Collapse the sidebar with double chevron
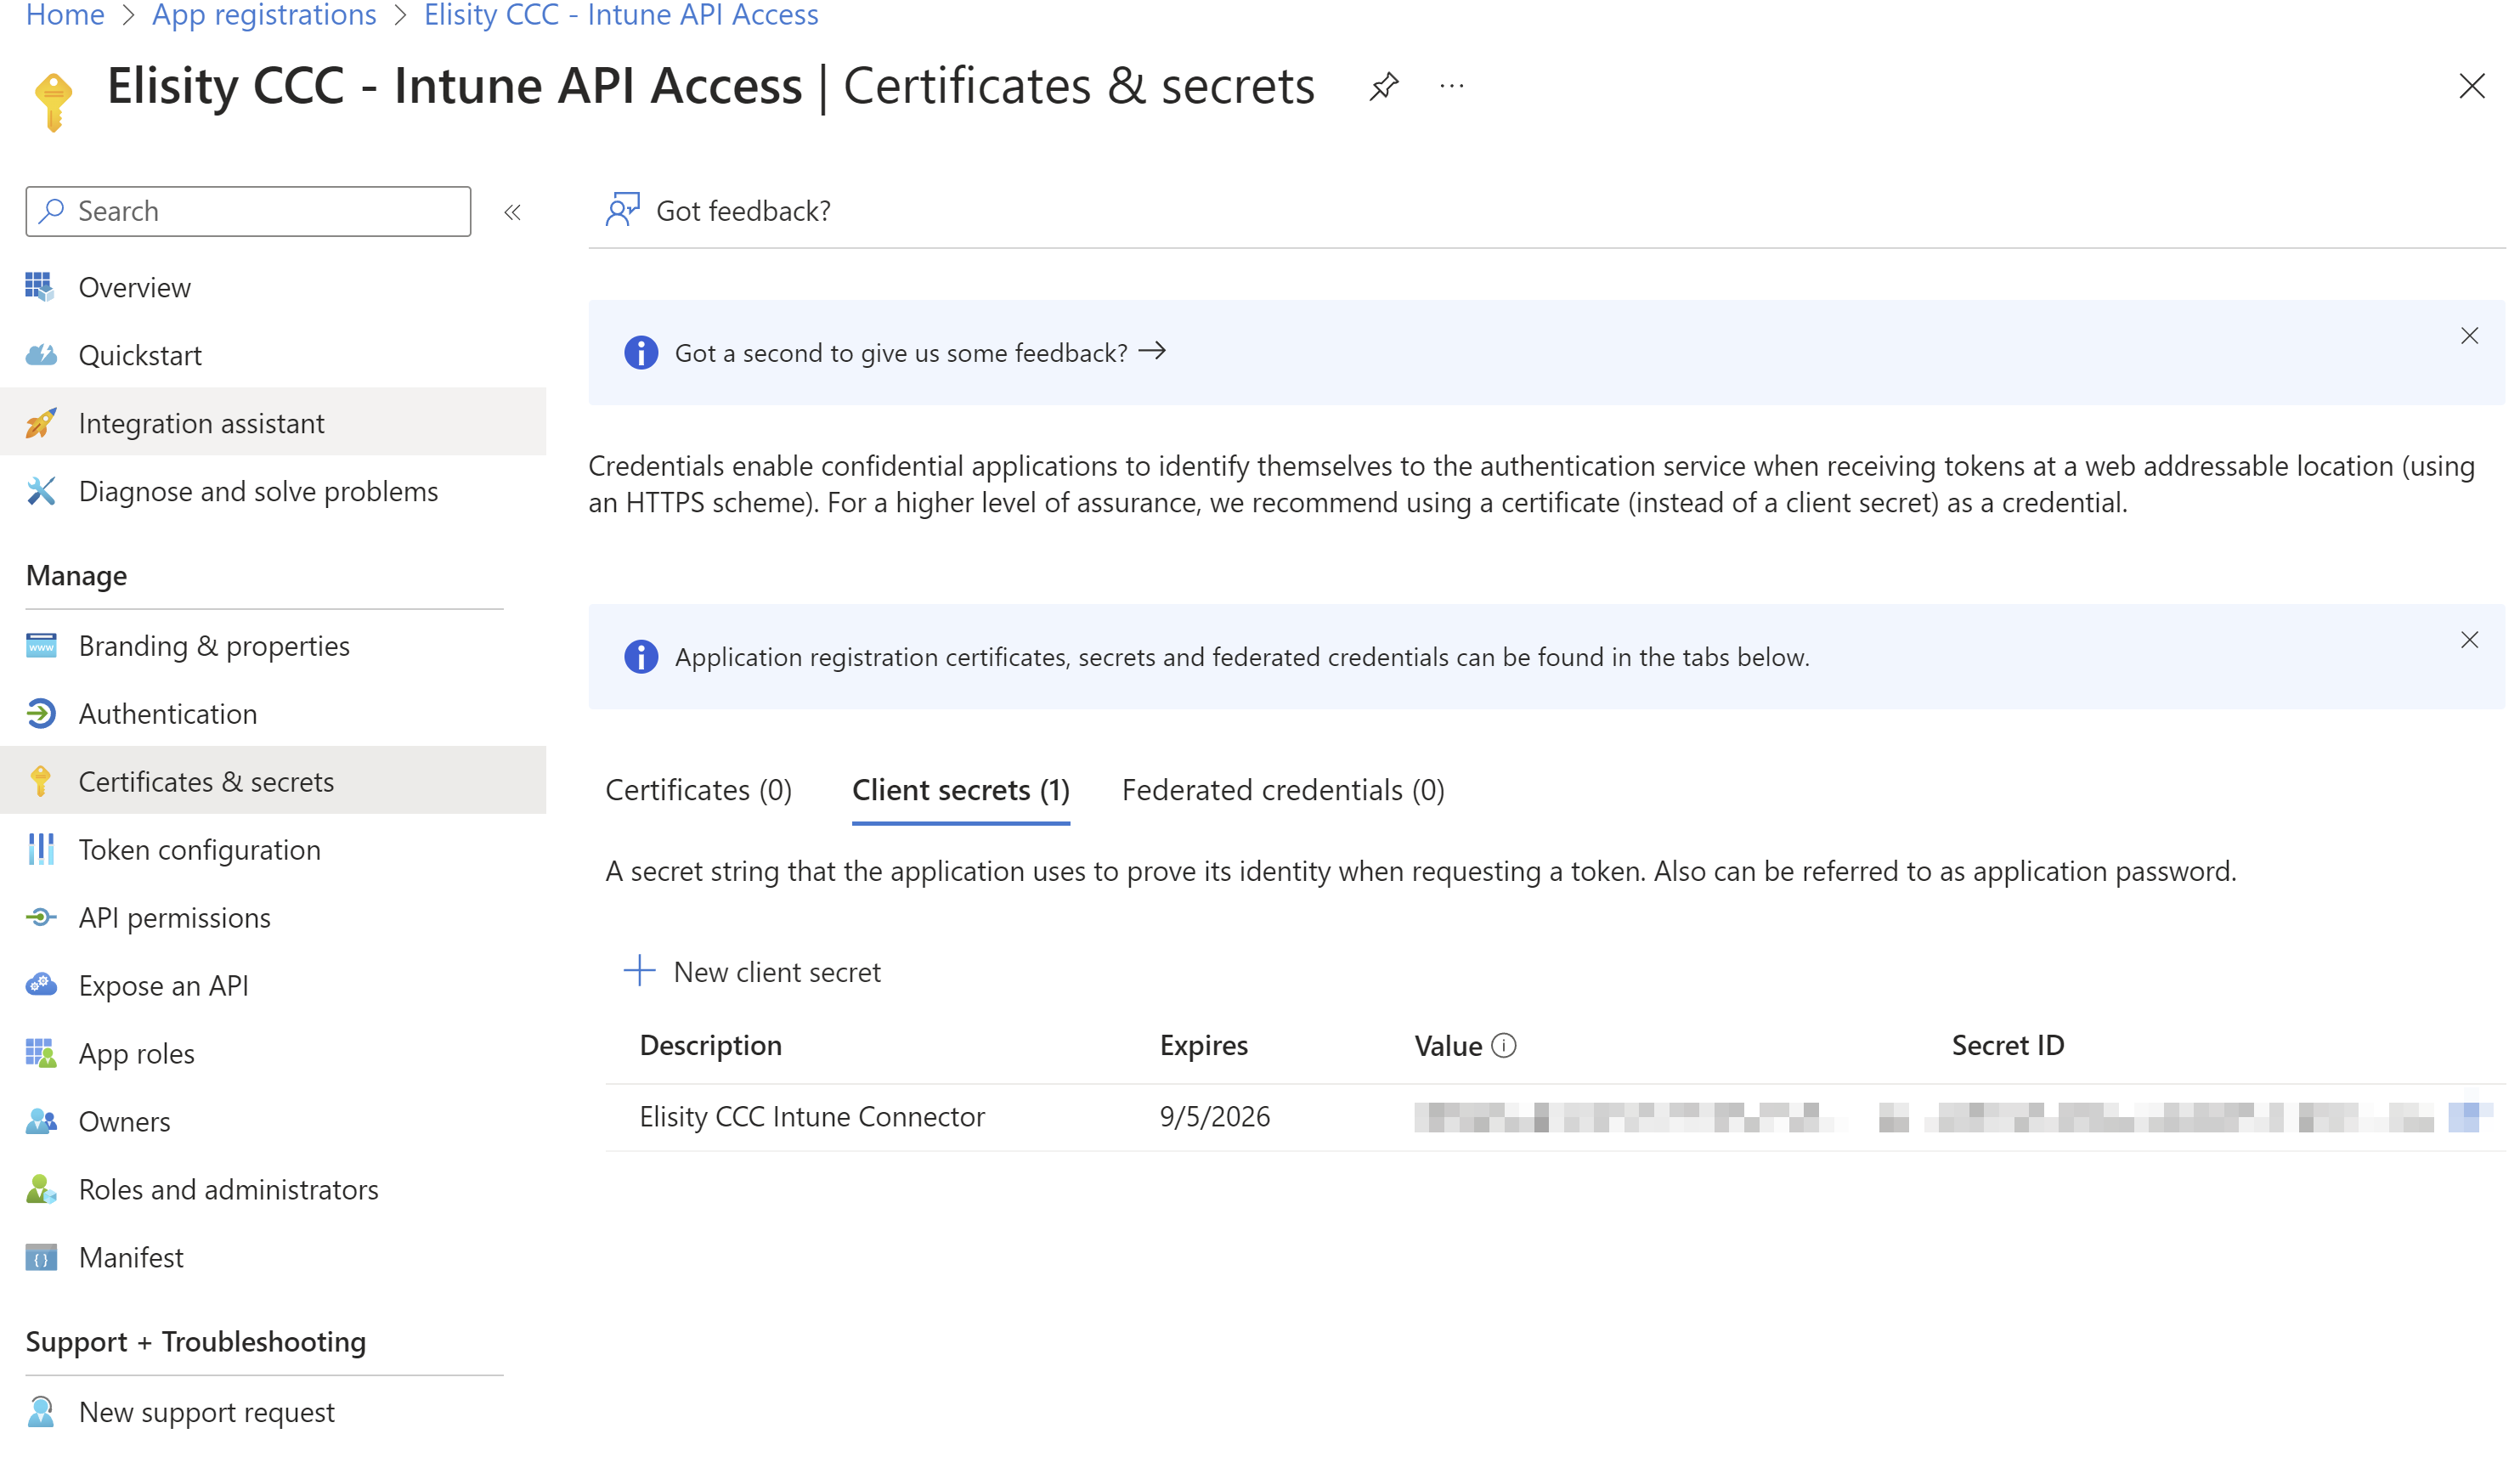The width and height of the screenshot is (2520, 1479). click(512, 212)
